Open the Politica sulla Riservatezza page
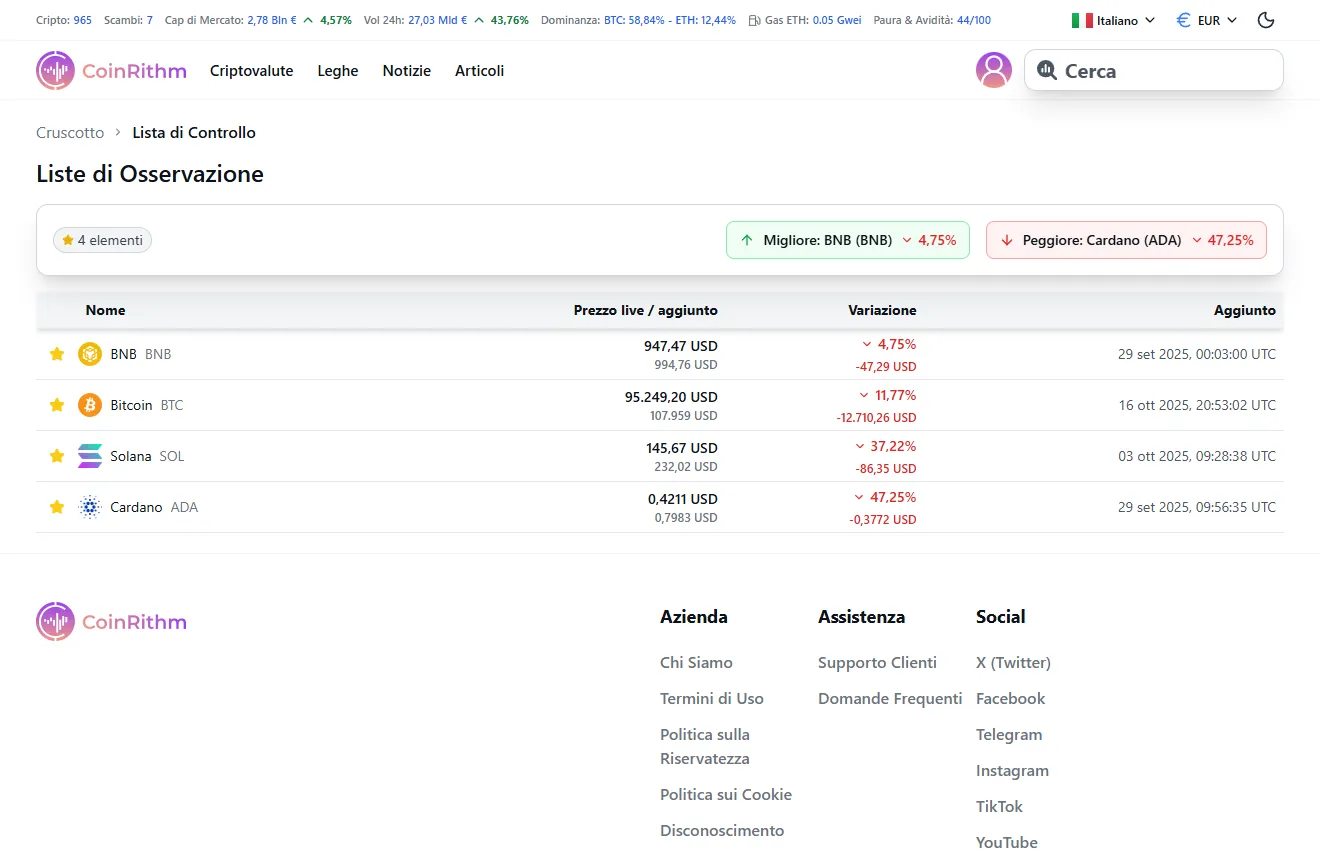 [705, 746]
